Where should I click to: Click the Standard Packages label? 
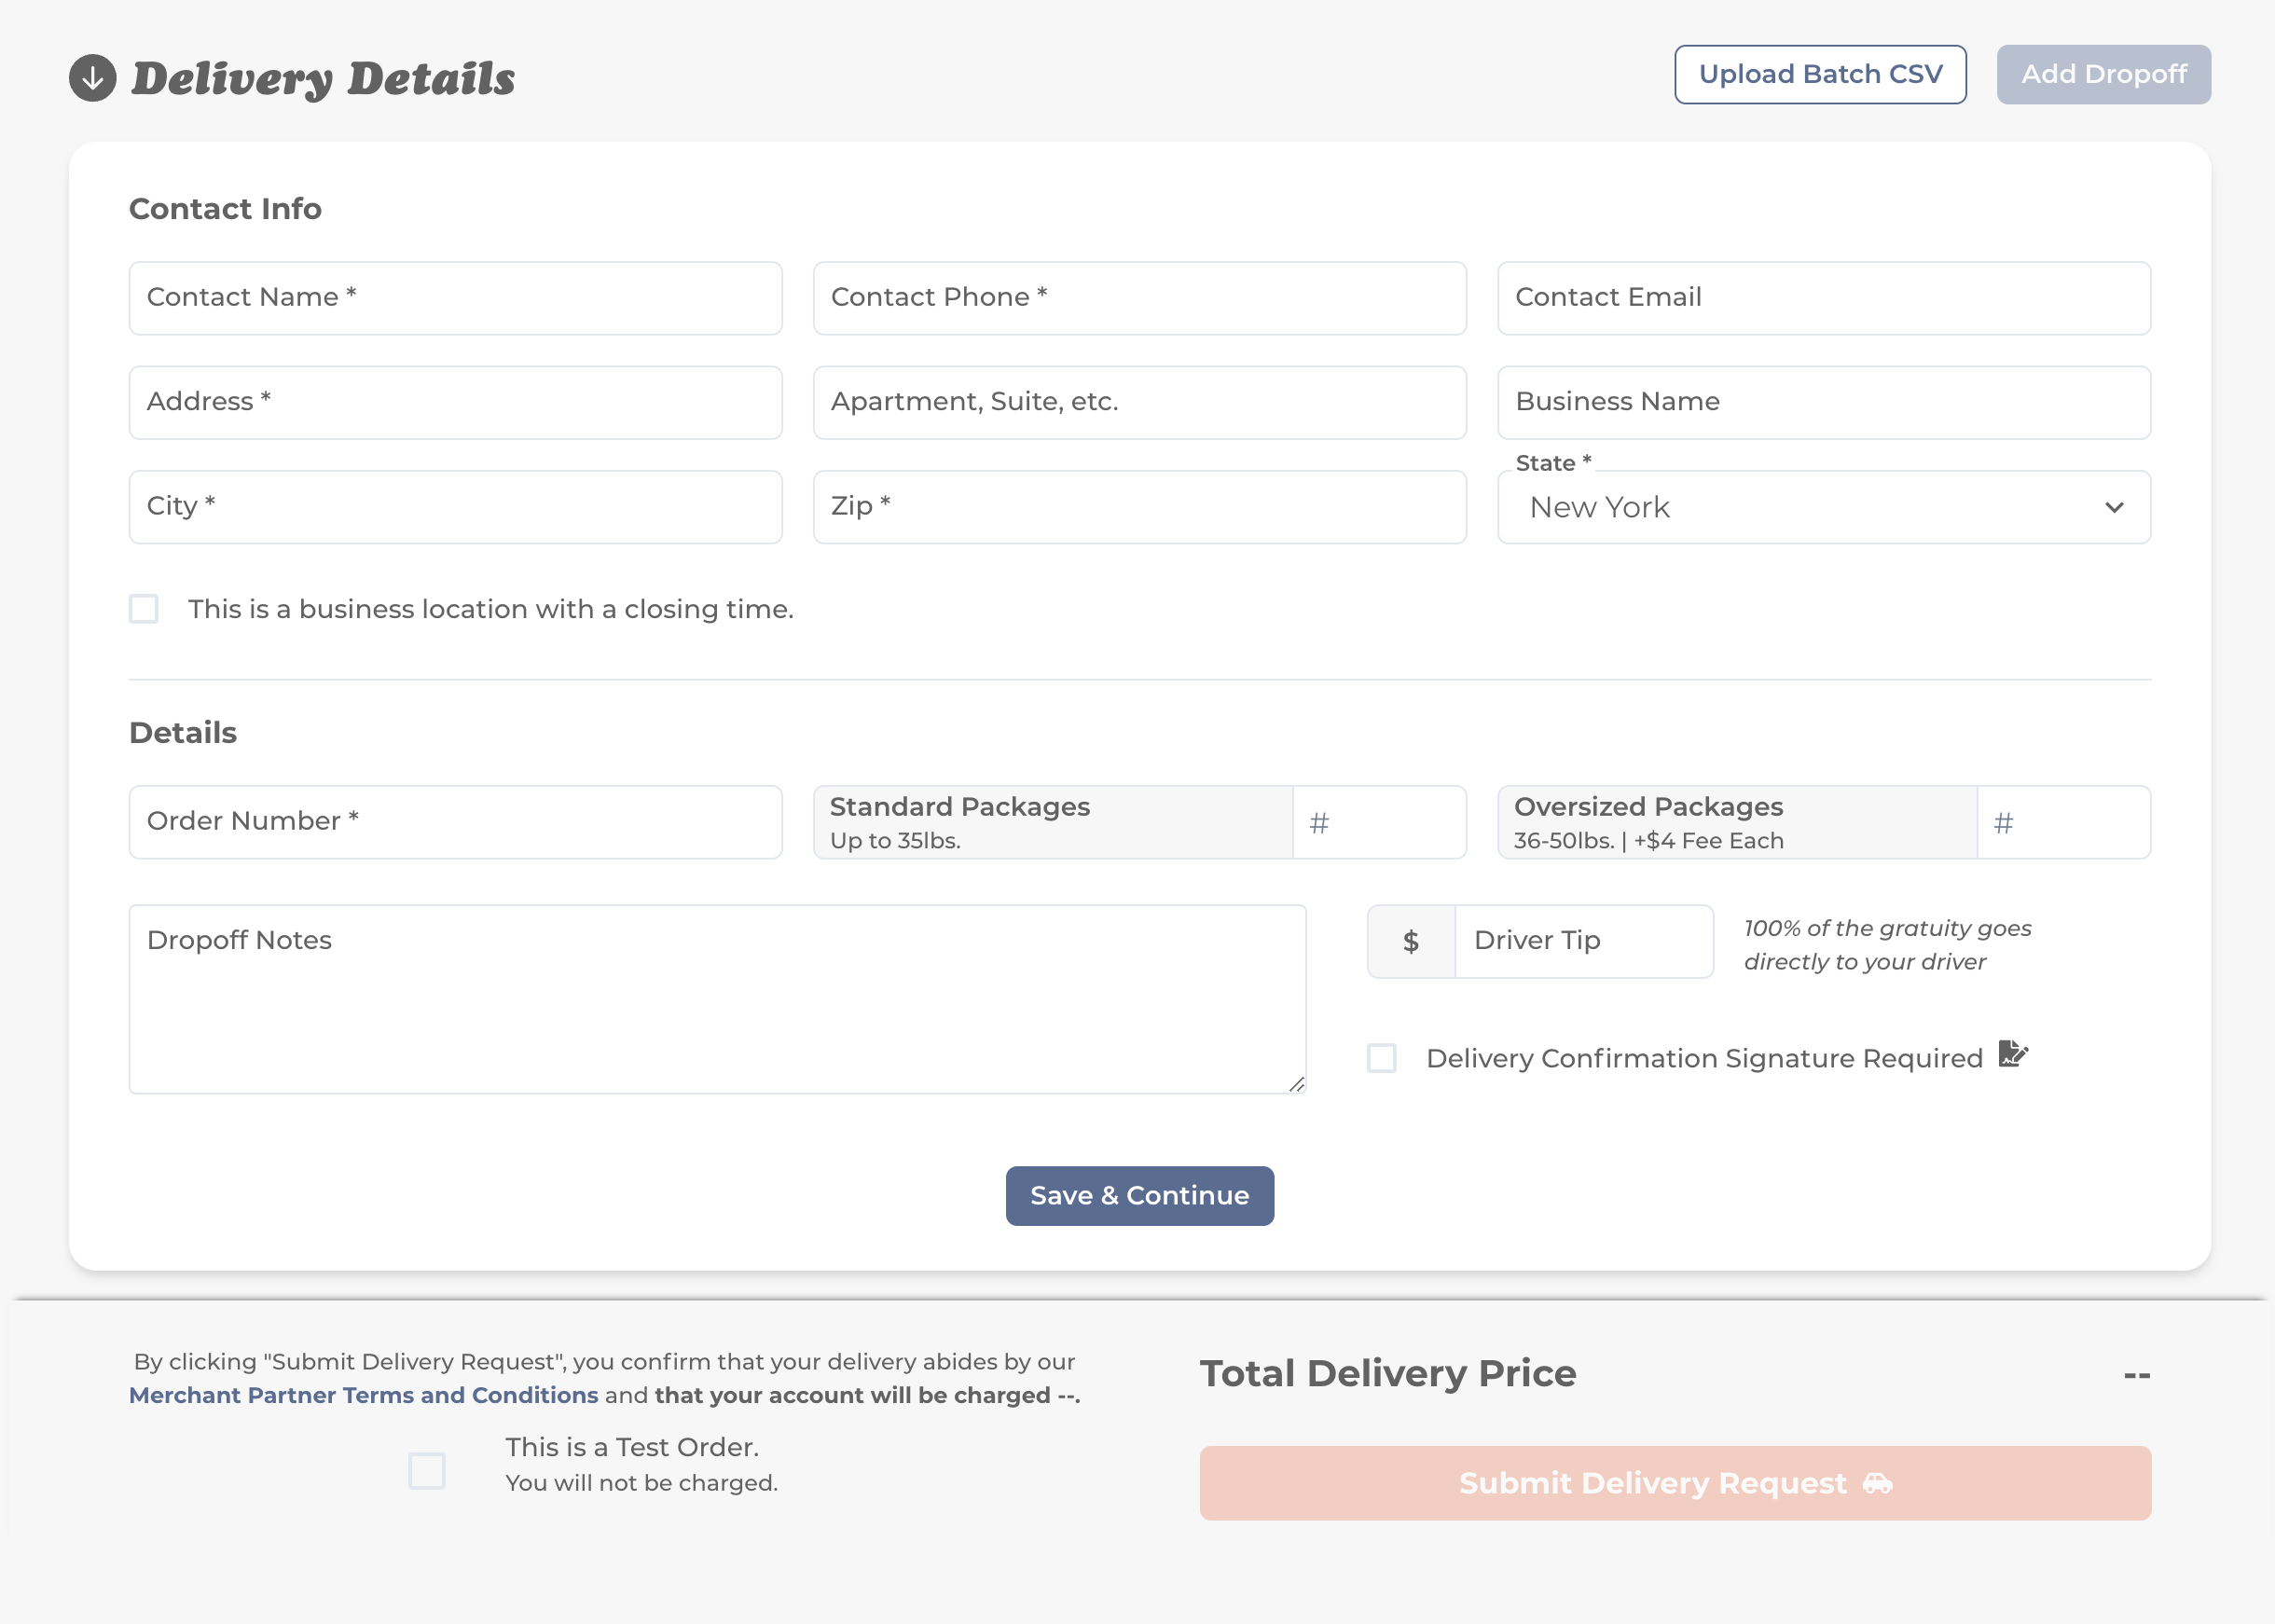click(x=960, y=807)
